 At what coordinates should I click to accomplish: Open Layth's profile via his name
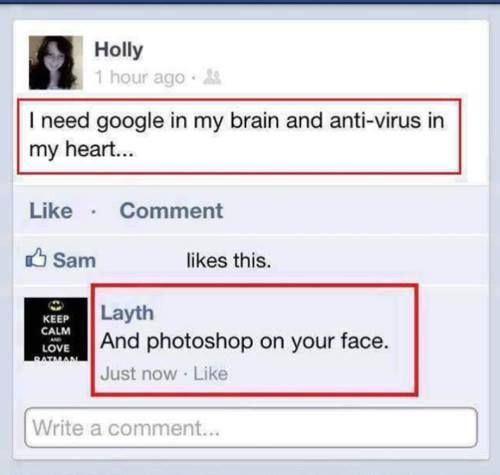pyautogui.click(x=127, y=313)
